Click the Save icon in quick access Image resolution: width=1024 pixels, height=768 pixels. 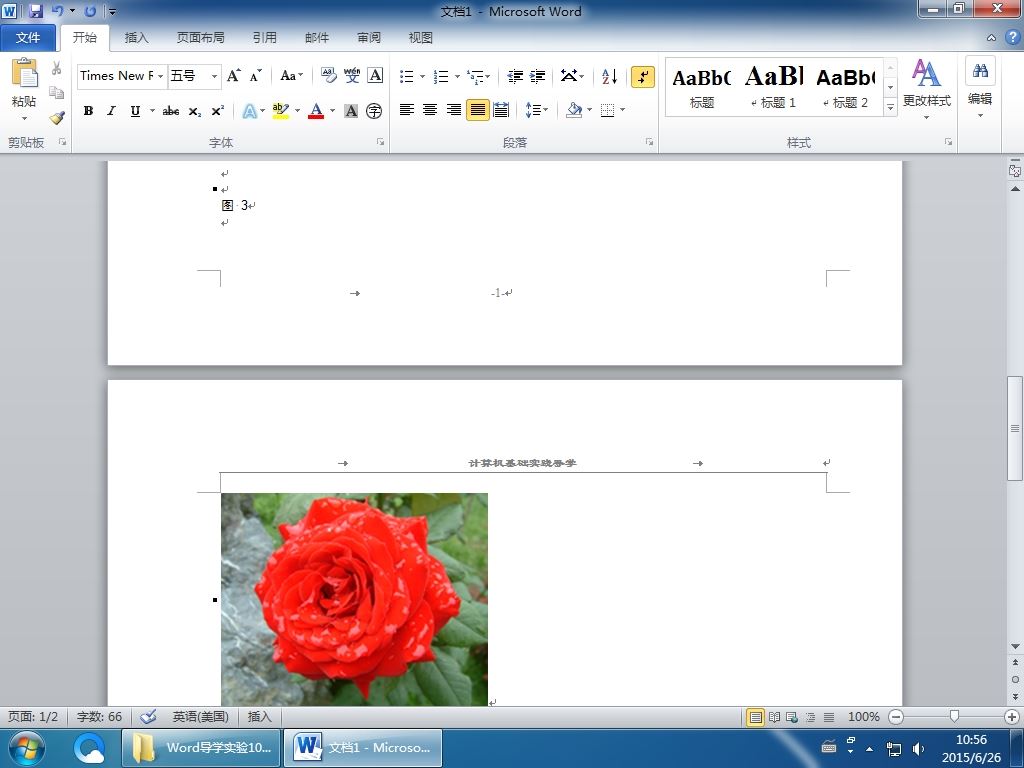(35, 11)
